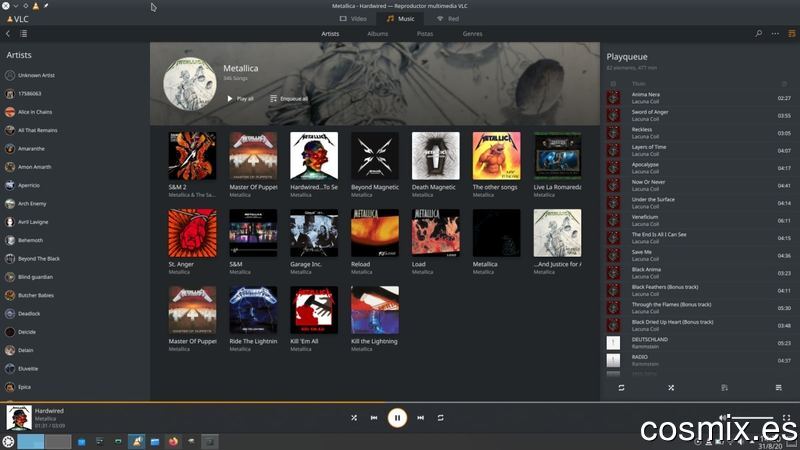This screenshot has width=800, height=450.
Task: Open Hardwired...To Self-Destruct album cover
Action: (x=314, y=156)
